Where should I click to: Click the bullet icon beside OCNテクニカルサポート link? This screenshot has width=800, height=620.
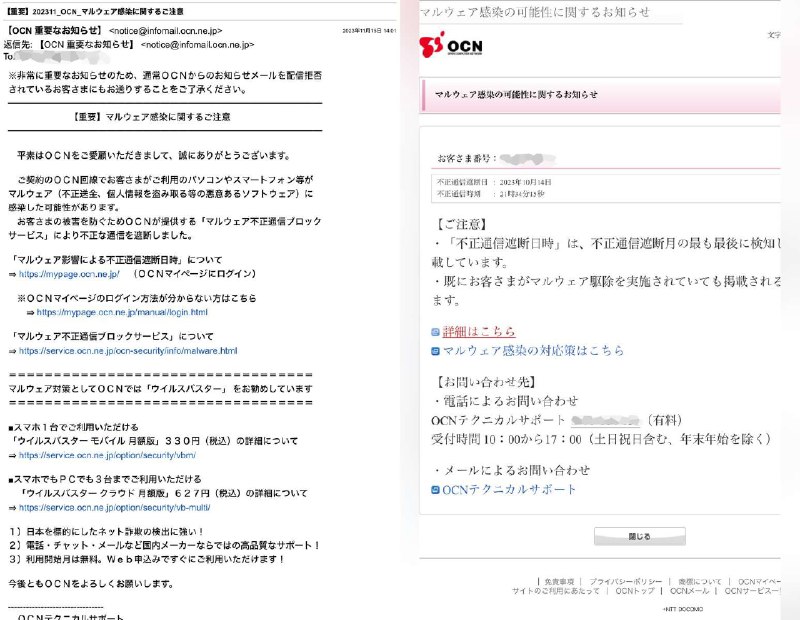click(x=435, y=490)
